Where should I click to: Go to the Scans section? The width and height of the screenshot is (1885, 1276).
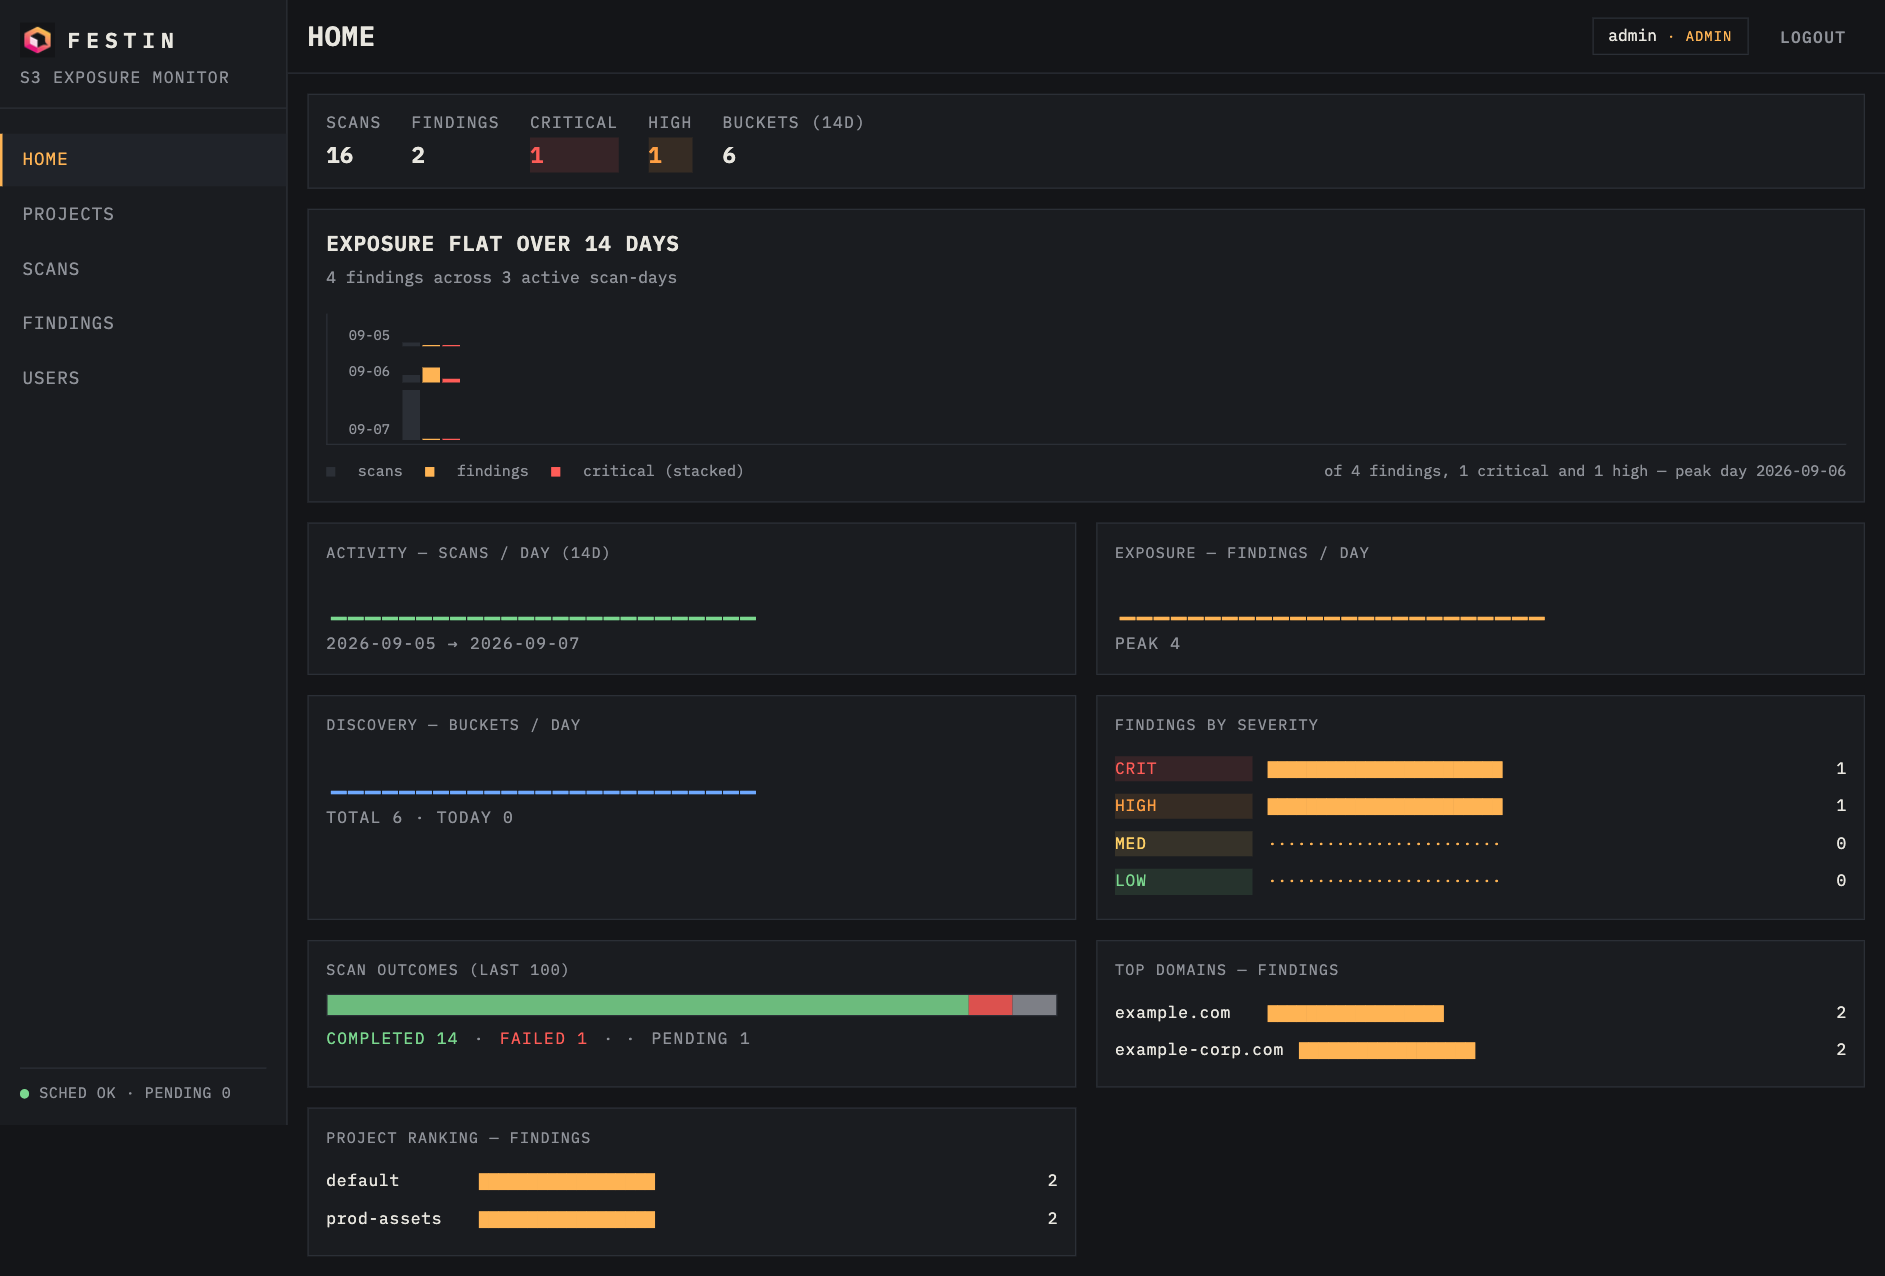pyautogui.click(x=144, y=269)
